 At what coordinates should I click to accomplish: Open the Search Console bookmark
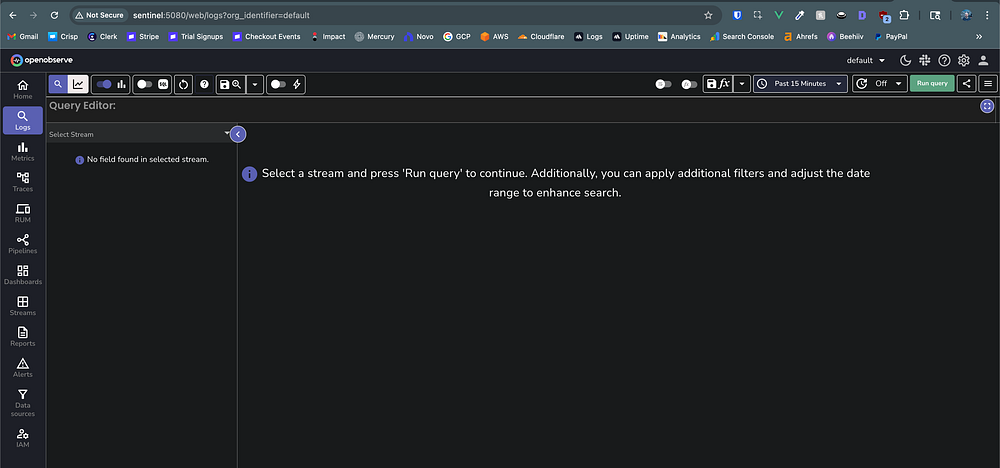click(742, 36)
